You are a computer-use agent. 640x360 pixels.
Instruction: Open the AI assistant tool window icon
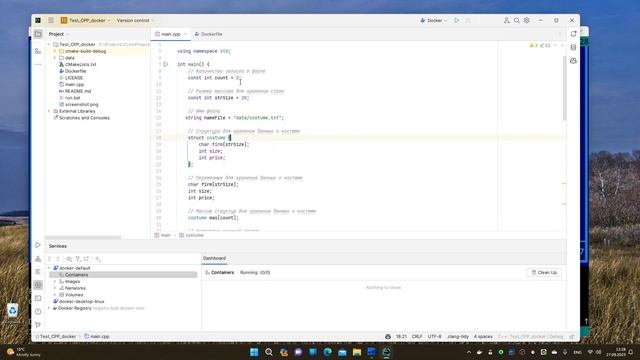tap(573, 61)
